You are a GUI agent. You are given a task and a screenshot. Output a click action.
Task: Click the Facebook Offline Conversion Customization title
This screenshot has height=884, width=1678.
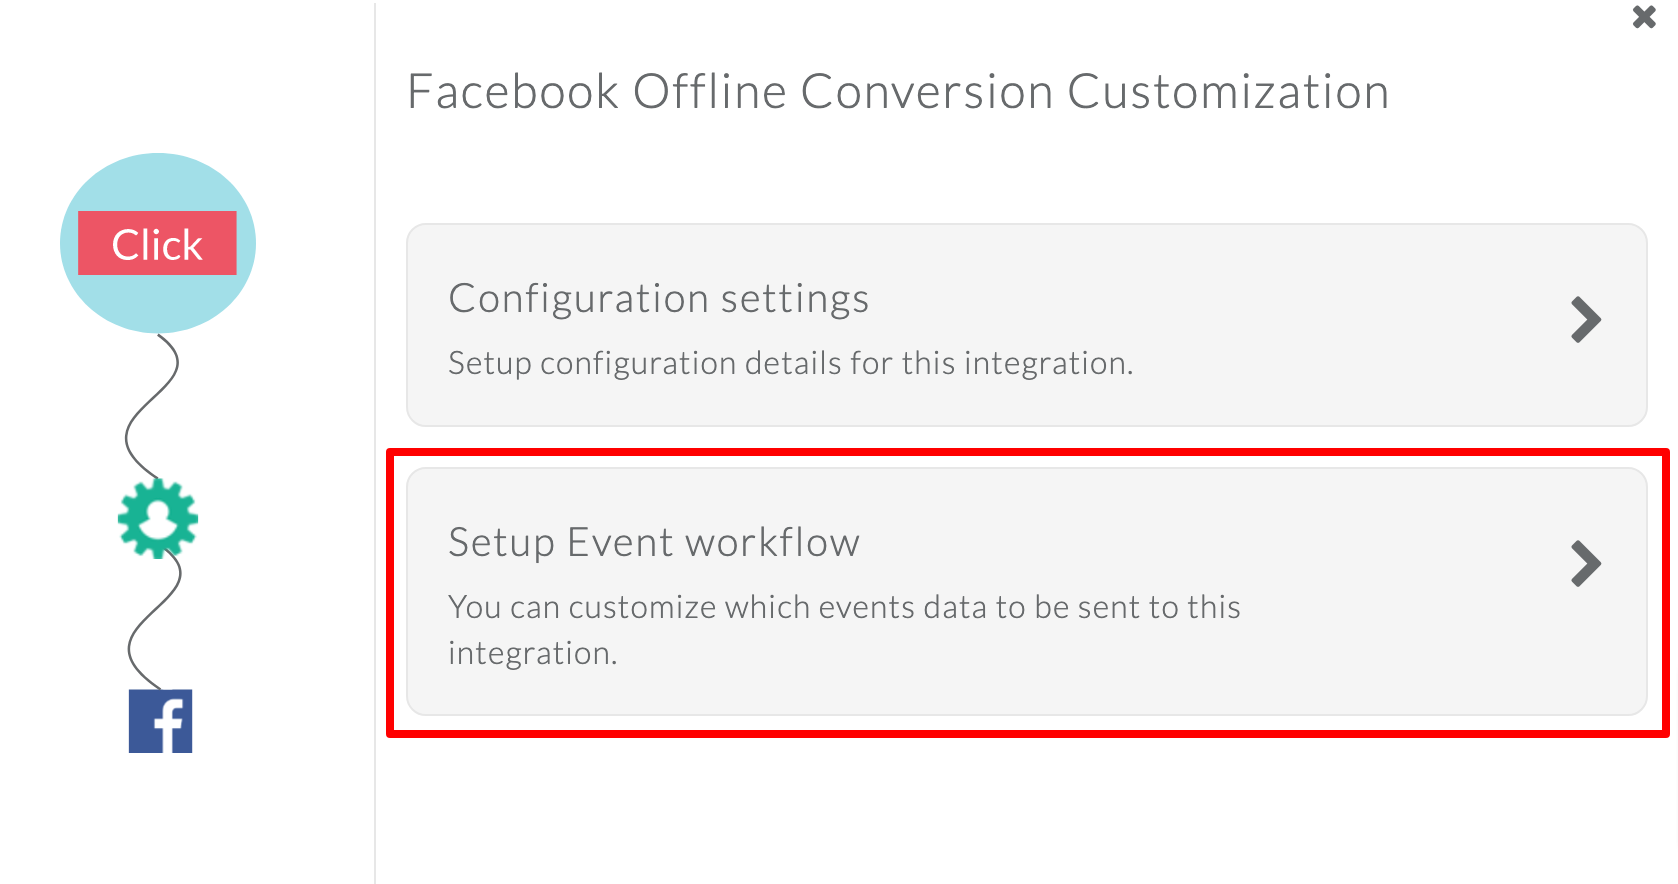898,92
